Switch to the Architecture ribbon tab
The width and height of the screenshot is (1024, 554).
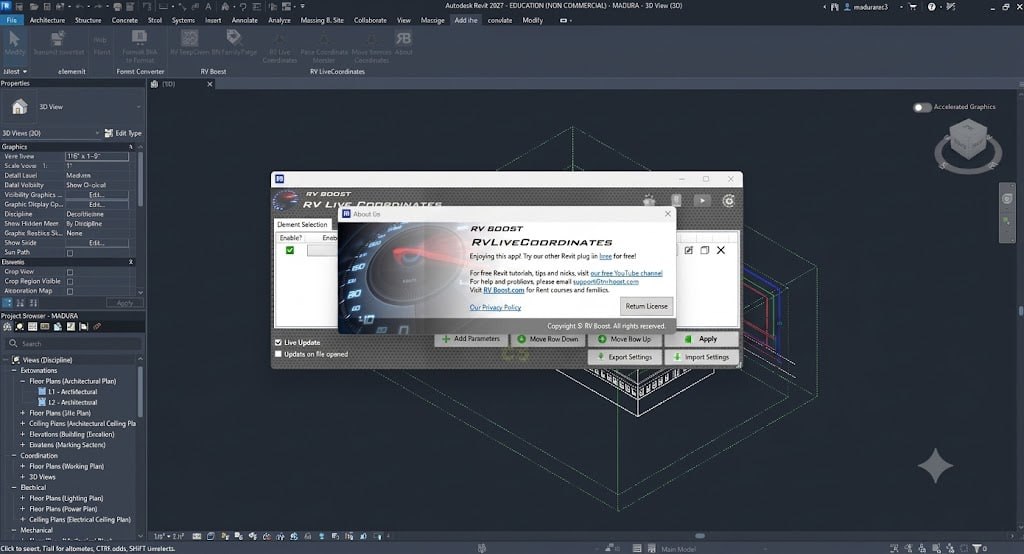(47, 20)
